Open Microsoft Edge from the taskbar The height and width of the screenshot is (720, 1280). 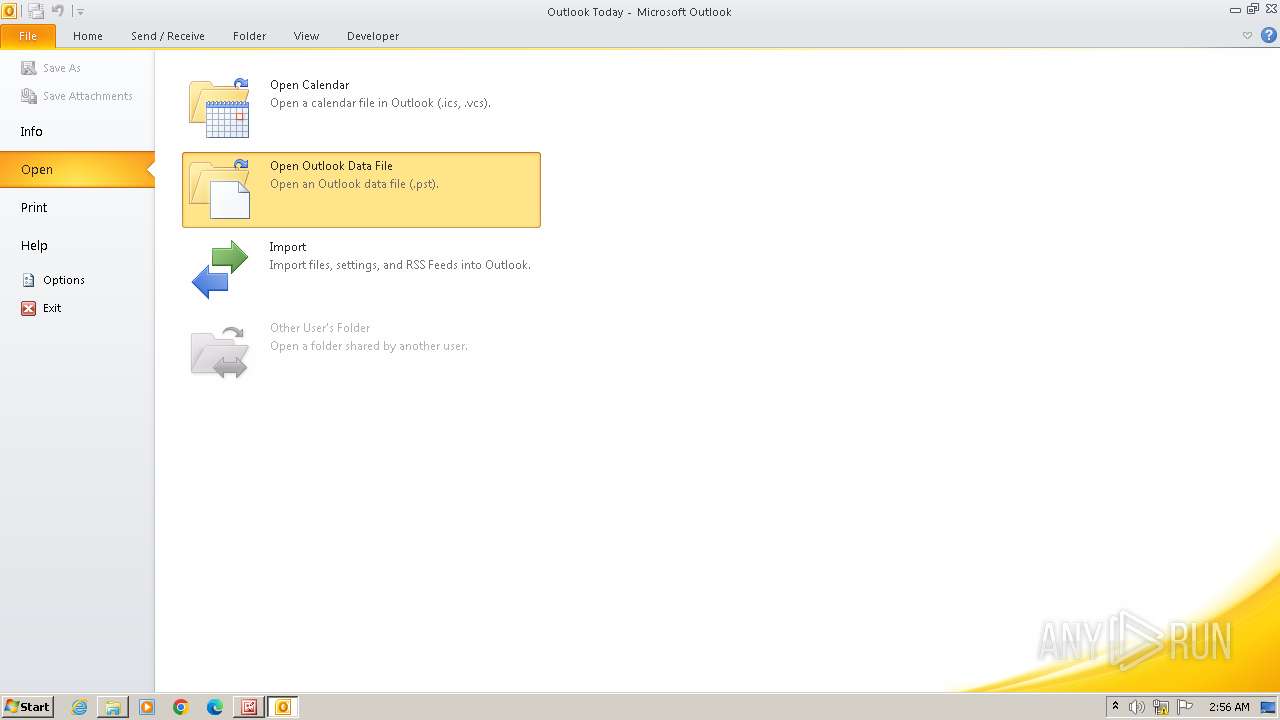coord(215,707)
